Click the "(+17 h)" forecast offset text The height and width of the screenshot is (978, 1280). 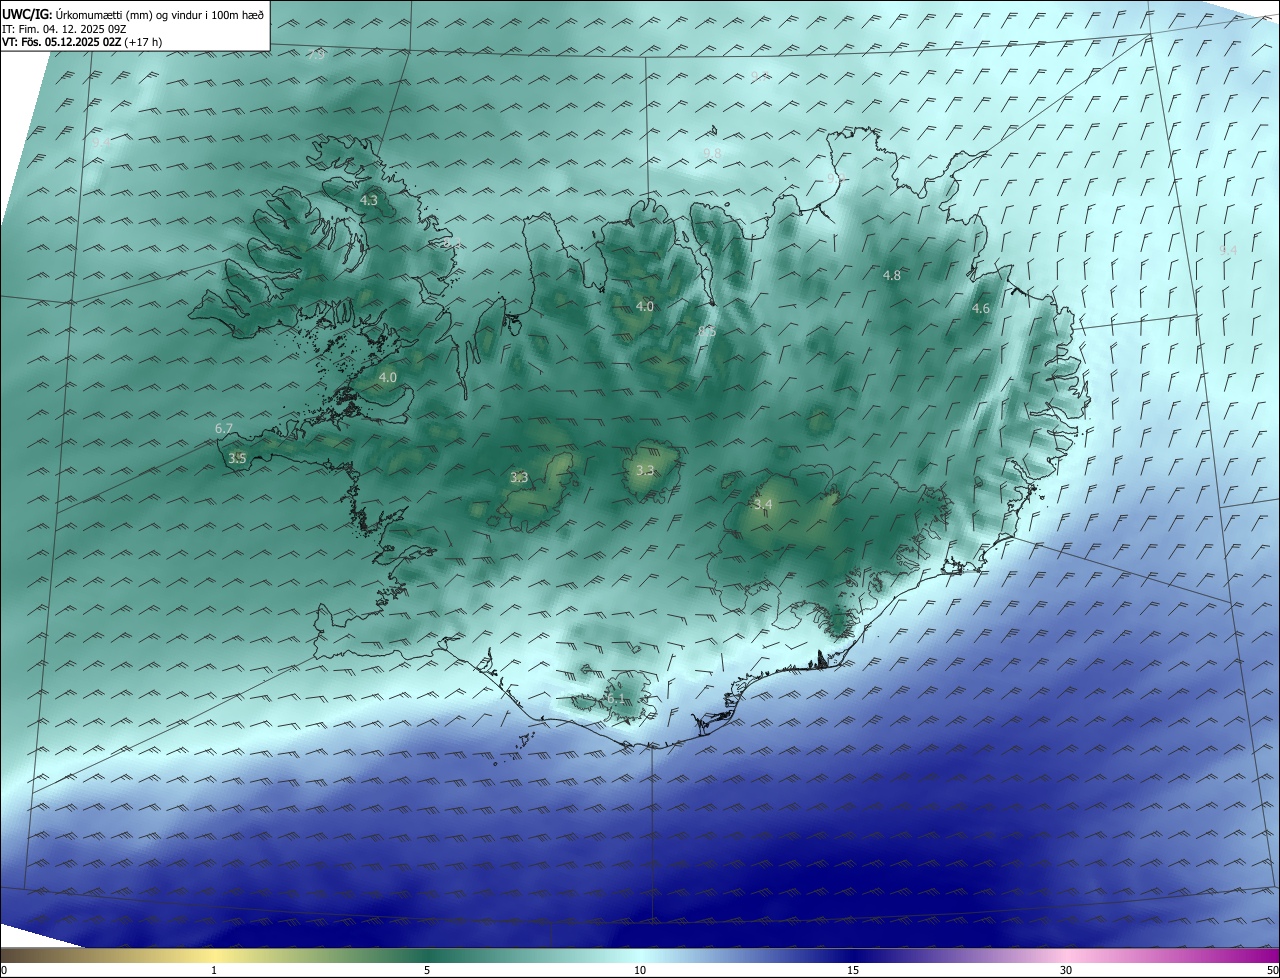click(x=143, y=42)
